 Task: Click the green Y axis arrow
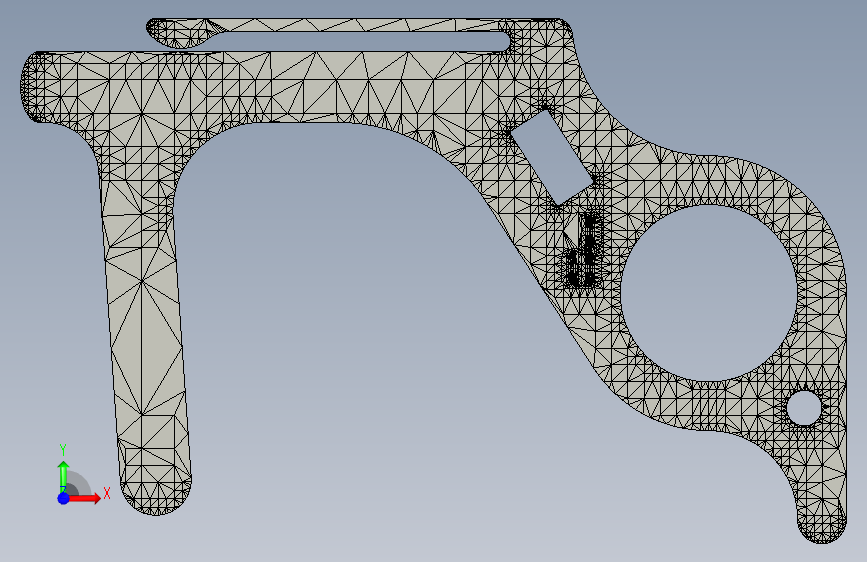point(64,476)
